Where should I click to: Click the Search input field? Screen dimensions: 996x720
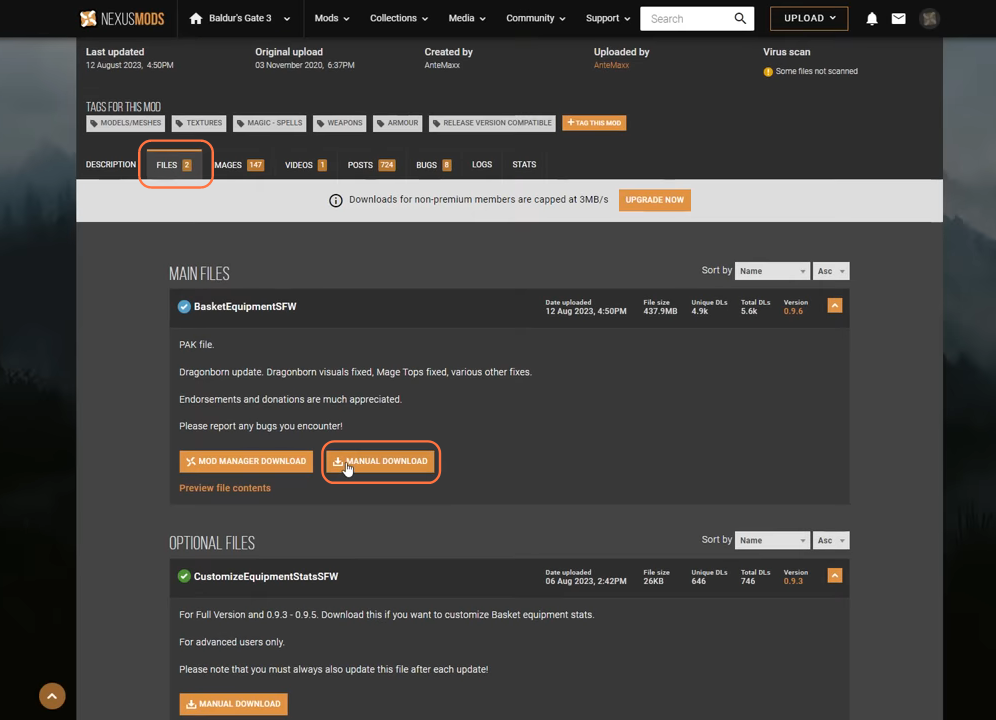pyautogui.click(x=686, y=18)
